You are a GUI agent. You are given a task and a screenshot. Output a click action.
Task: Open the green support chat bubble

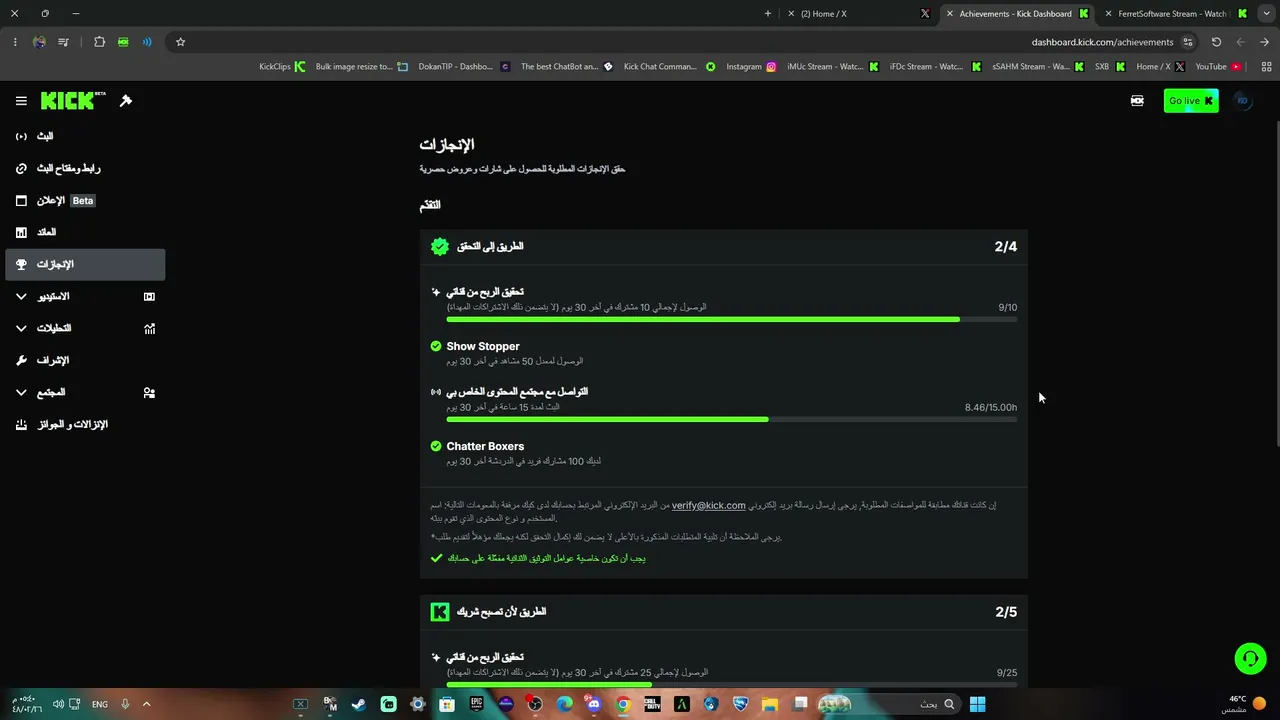(x=1250, y=659)
